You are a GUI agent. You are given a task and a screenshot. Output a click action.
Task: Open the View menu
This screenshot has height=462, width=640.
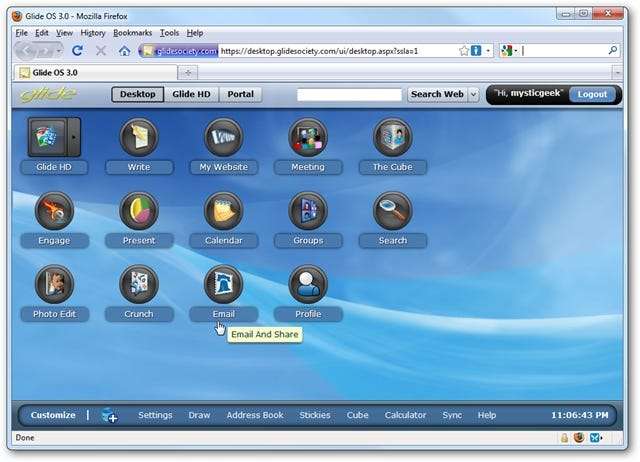(64, 33)
